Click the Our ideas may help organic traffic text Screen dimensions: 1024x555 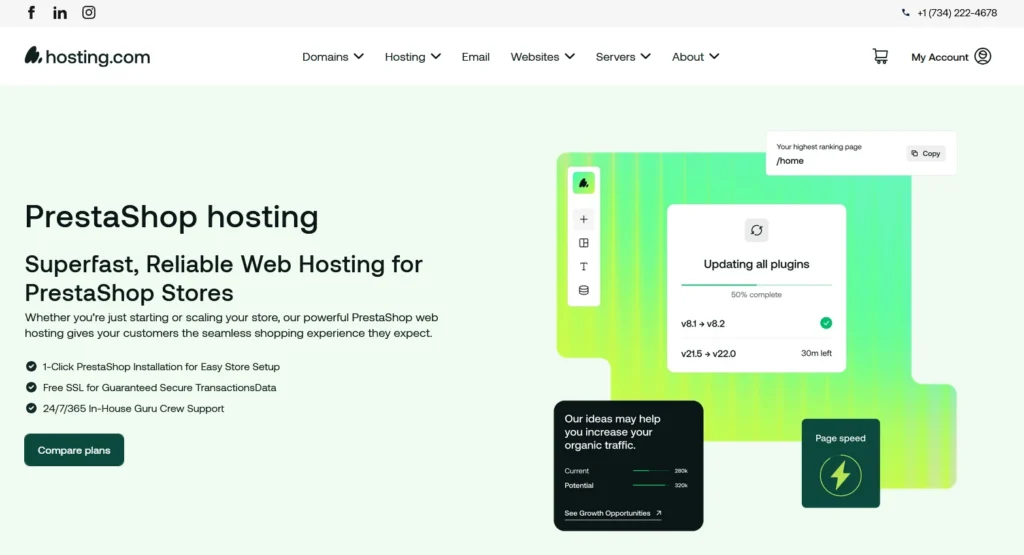[x=613, y=432]
